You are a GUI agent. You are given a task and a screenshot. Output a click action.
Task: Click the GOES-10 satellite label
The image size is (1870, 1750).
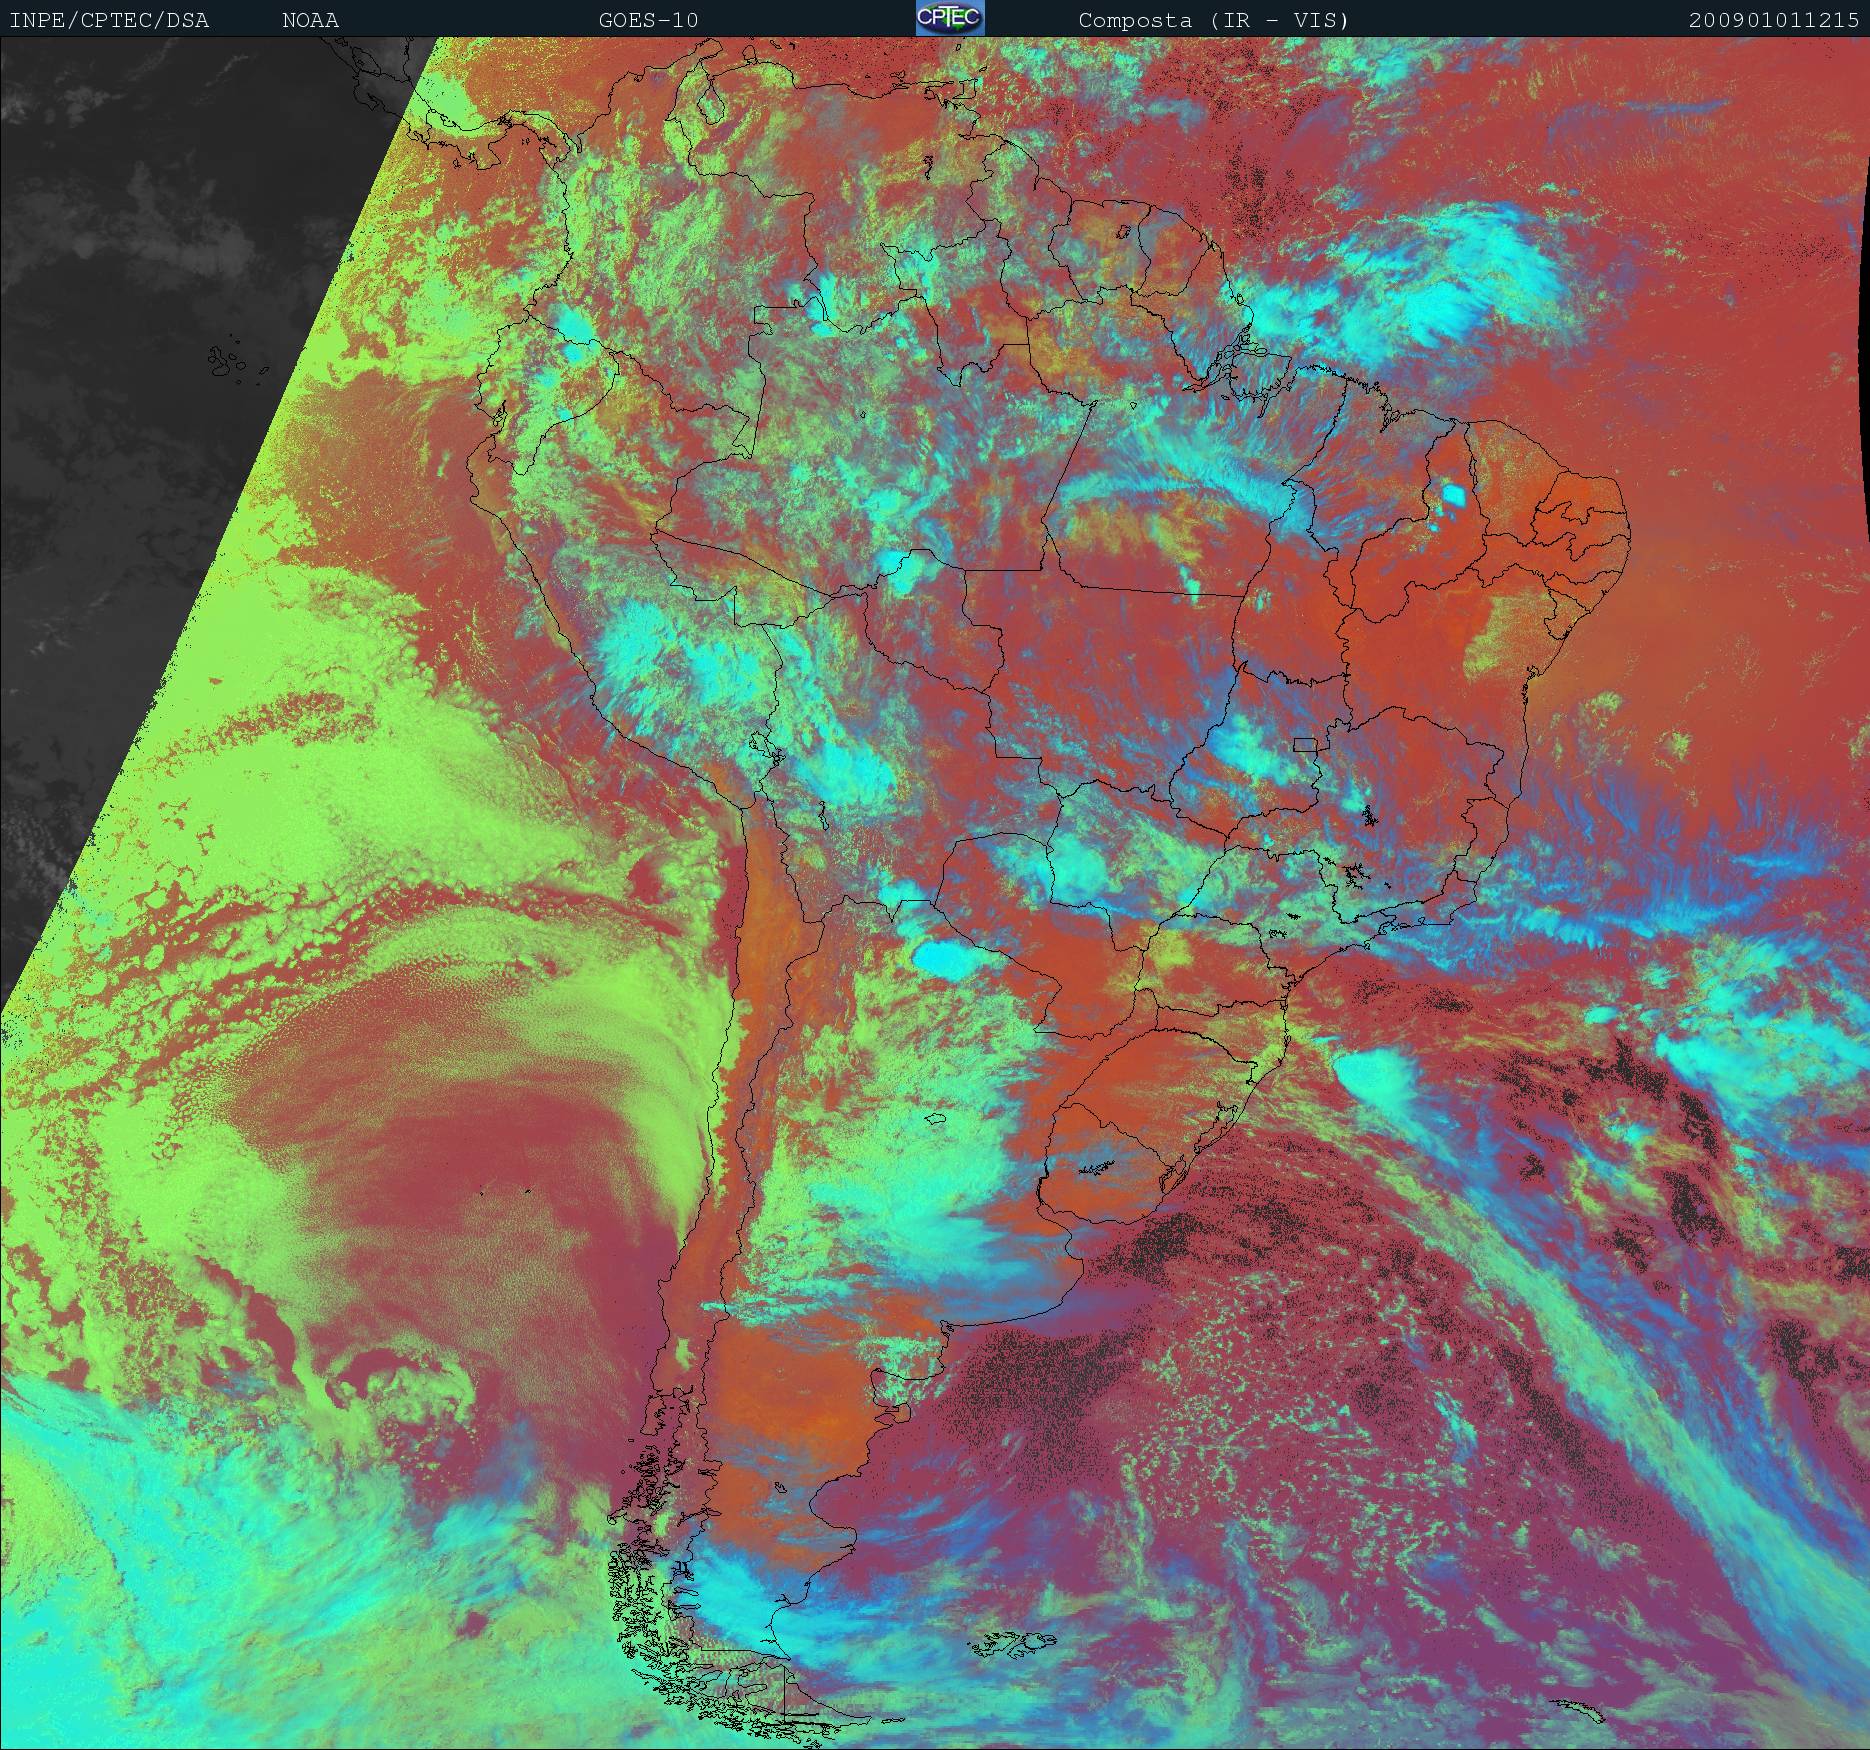pos(648,20)
